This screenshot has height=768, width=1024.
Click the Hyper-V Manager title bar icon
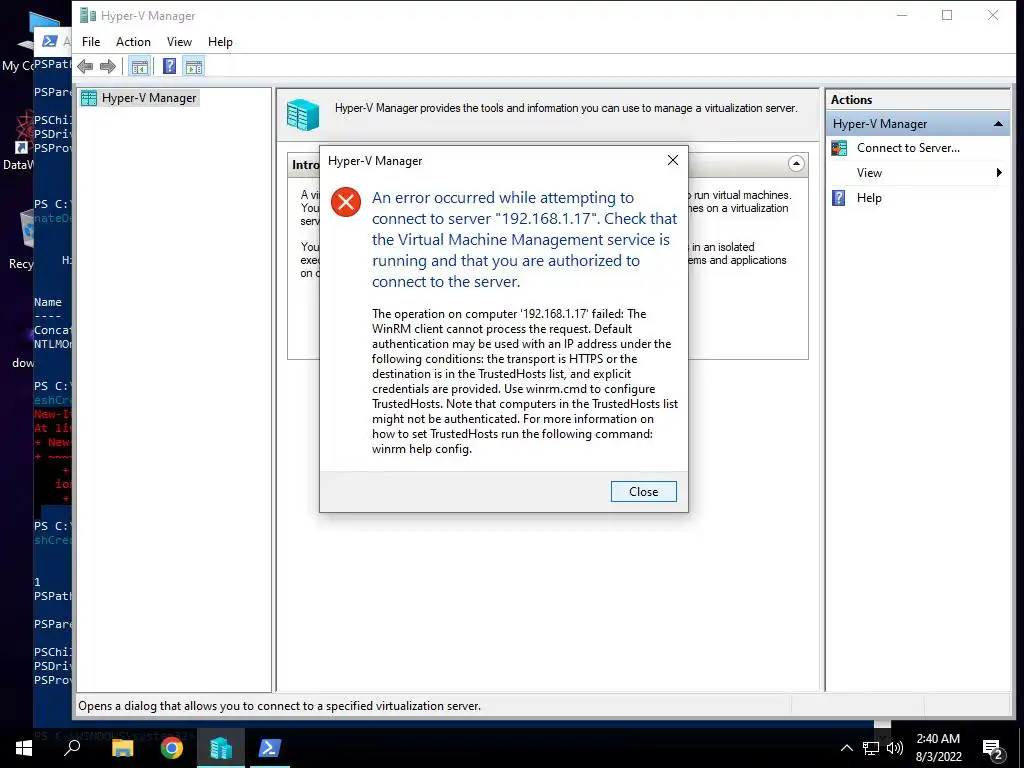tap(88, 15)
